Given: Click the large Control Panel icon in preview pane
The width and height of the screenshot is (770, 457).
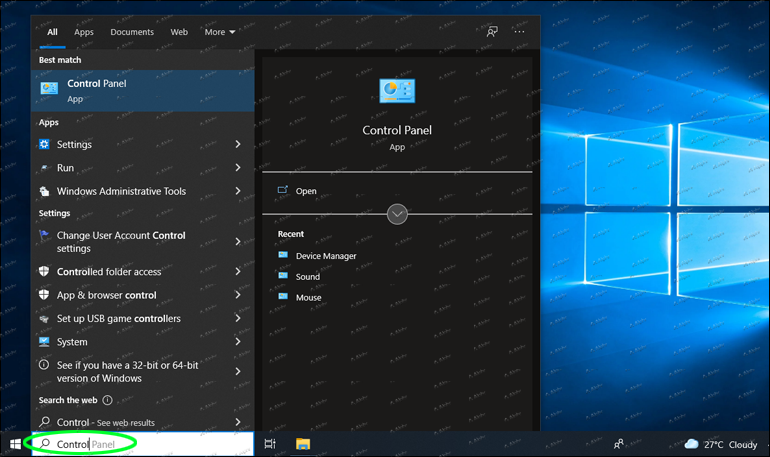Looking at the screenshot, I should [x=397, y=91].
